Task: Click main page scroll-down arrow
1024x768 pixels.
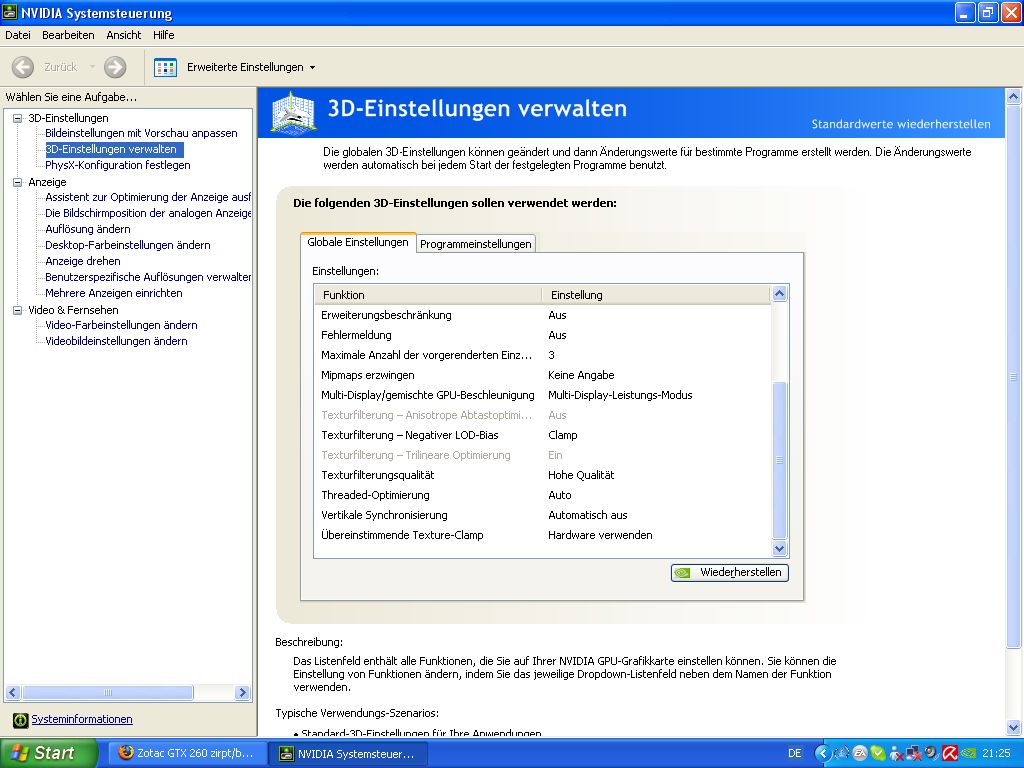Action: point(1014,727)
